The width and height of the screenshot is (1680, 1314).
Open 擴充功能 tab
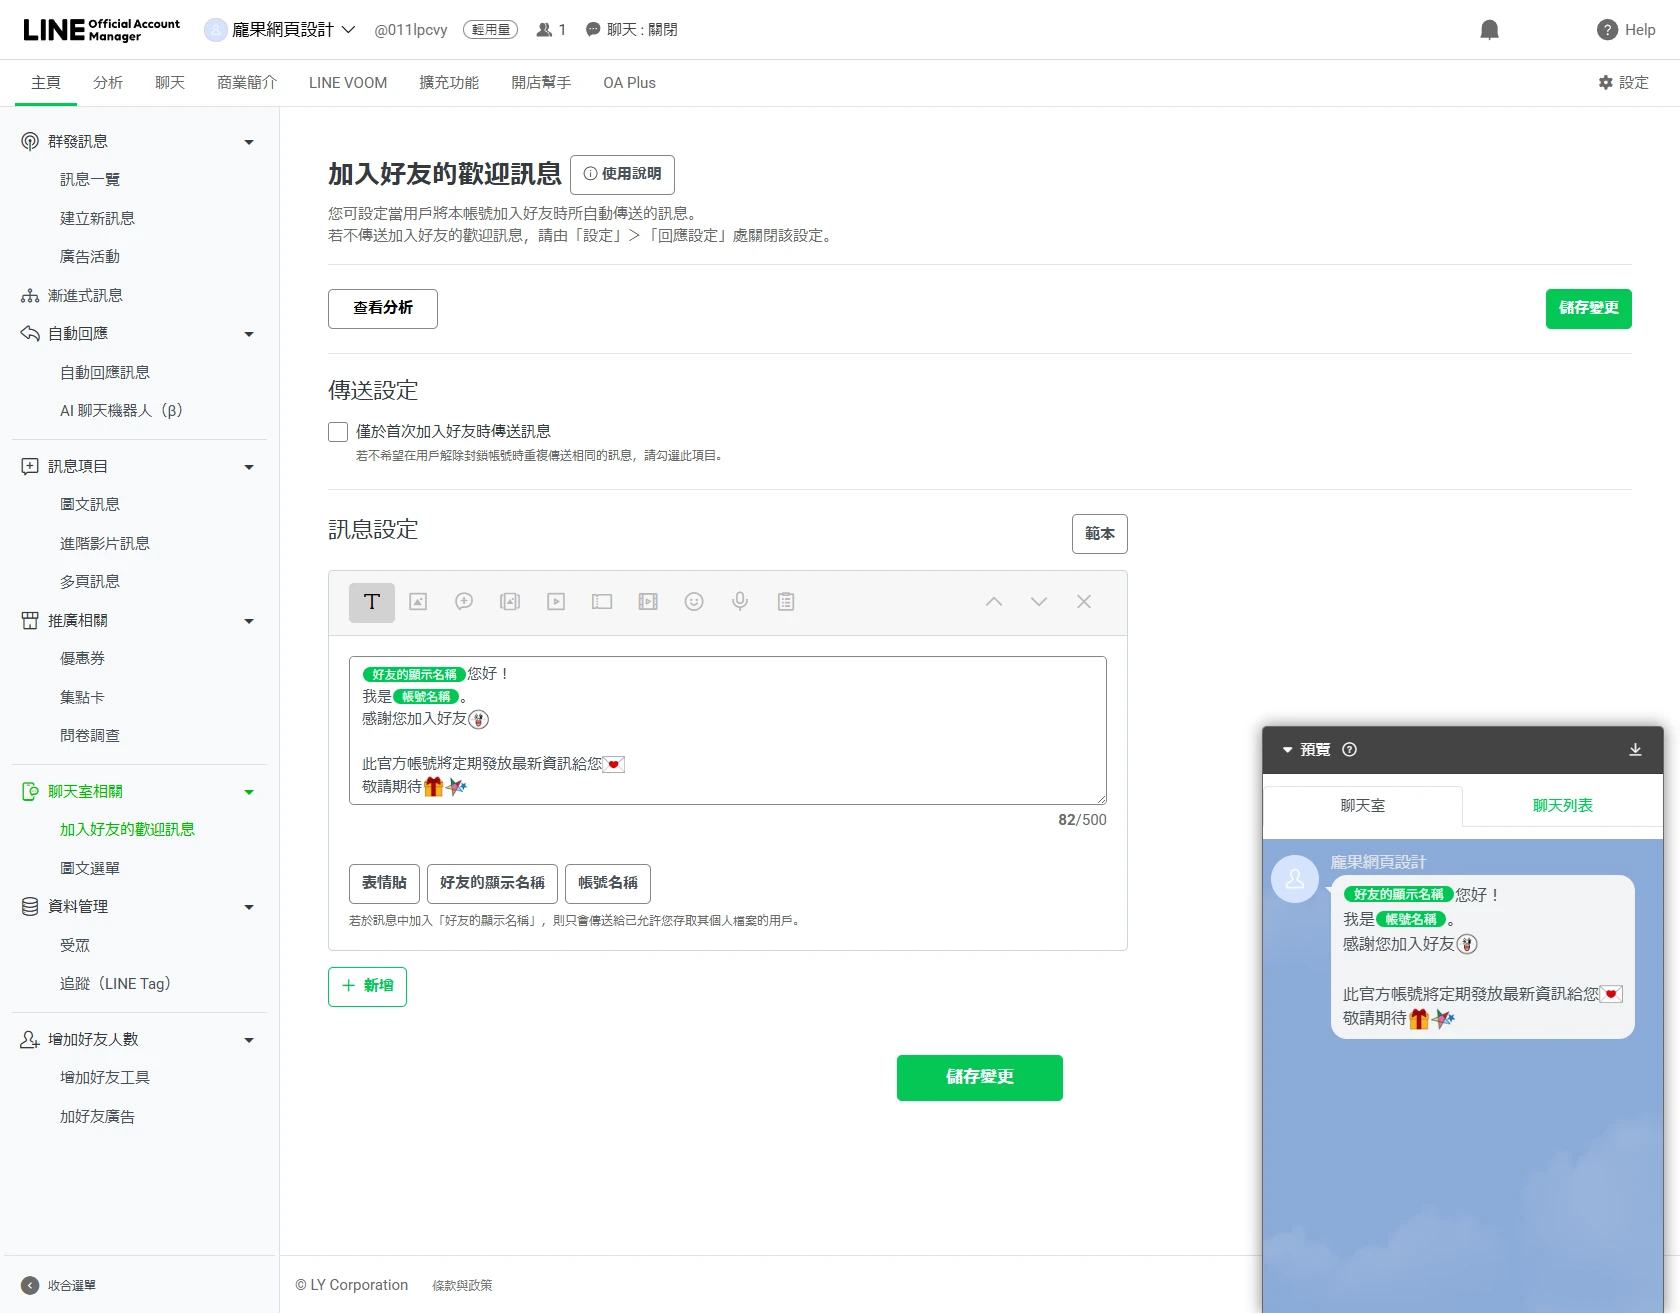coord(449,83)
